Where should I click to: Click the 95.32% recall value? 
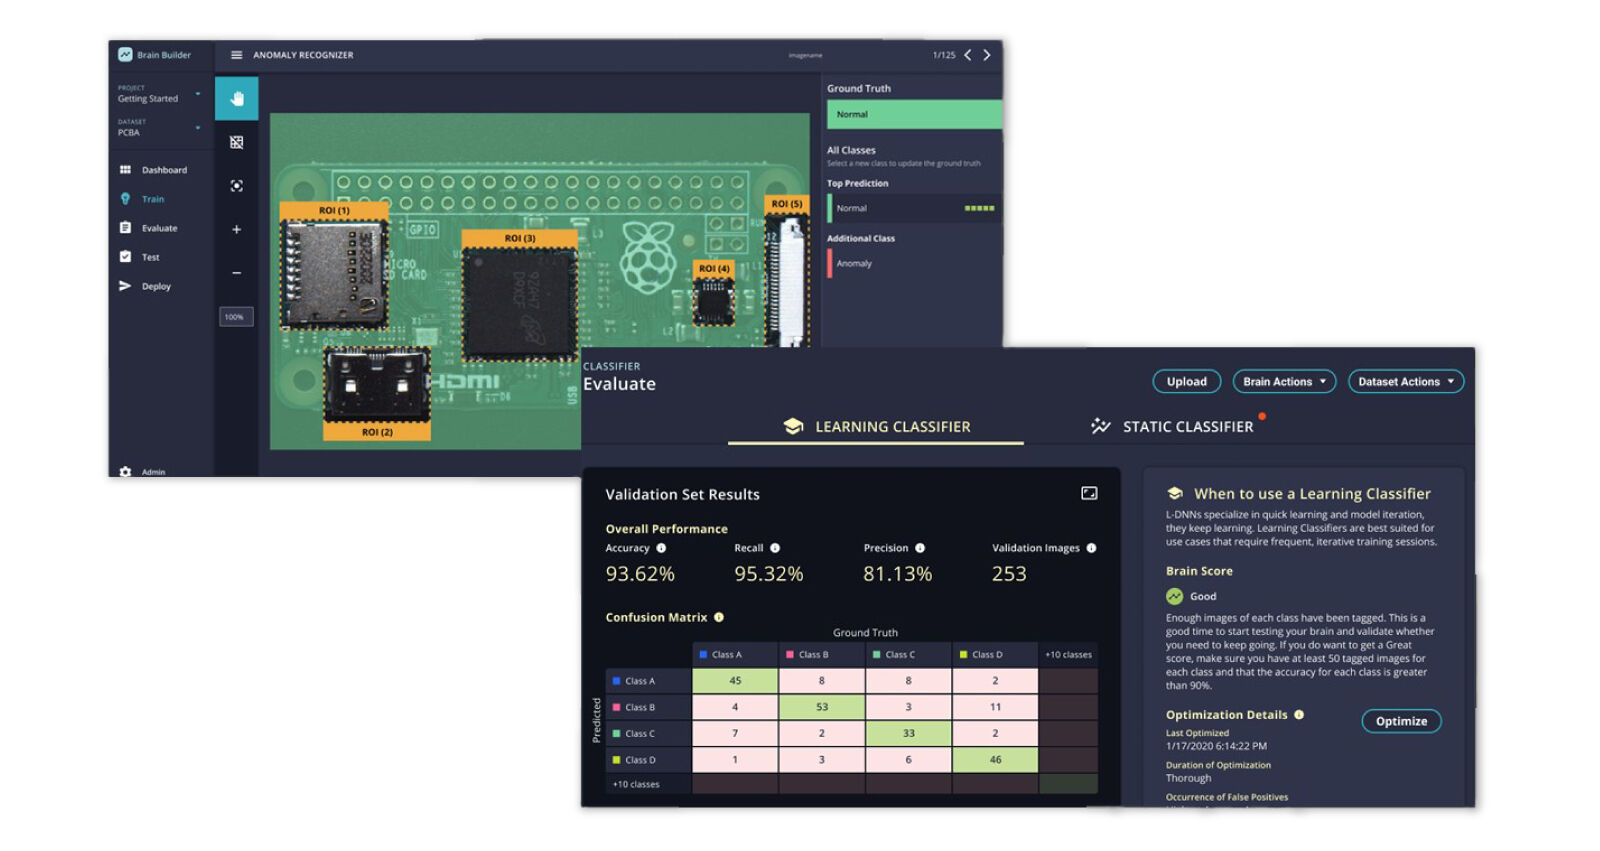(x=769, y=574)
